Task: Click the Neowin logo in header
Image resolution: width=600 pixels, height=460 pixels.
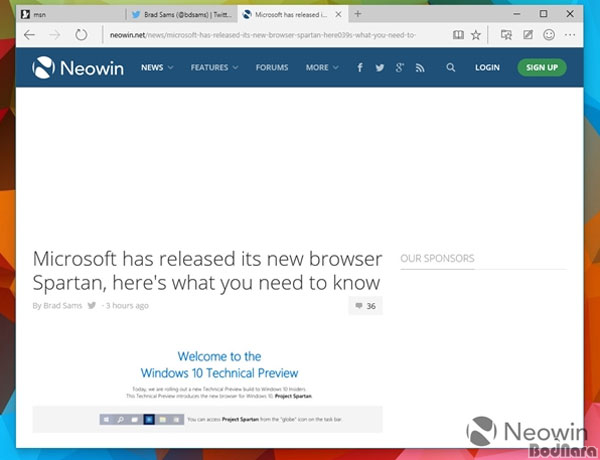Action: pos(78,68)
